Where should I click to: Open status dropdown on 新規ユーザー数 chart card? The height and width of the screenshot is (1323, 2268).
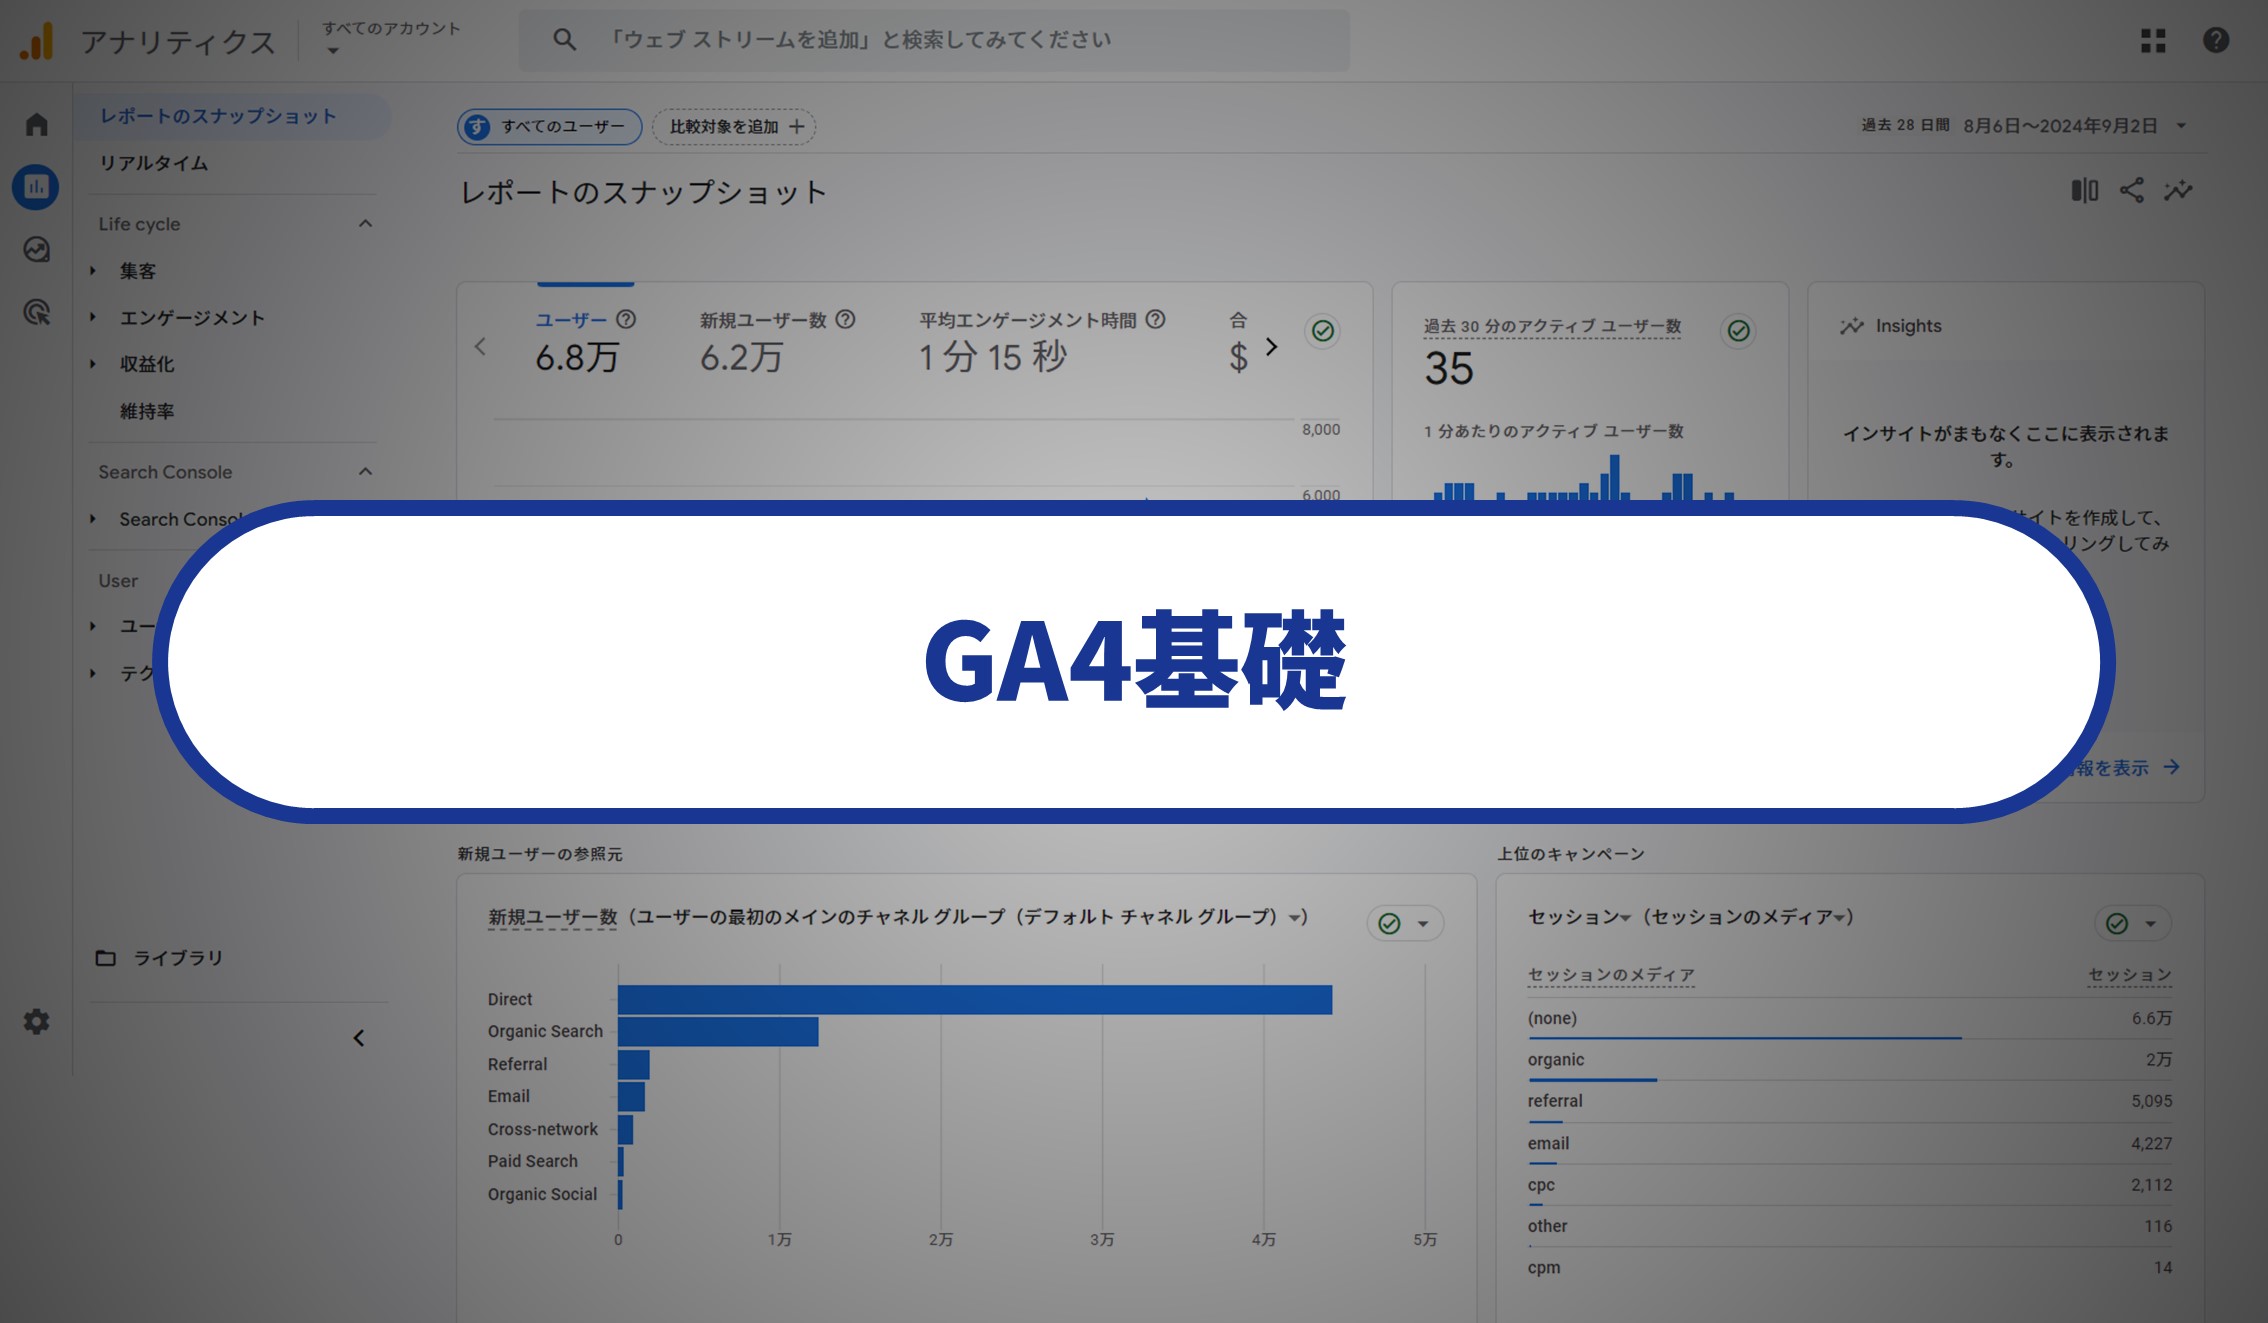coord(1422,924)
